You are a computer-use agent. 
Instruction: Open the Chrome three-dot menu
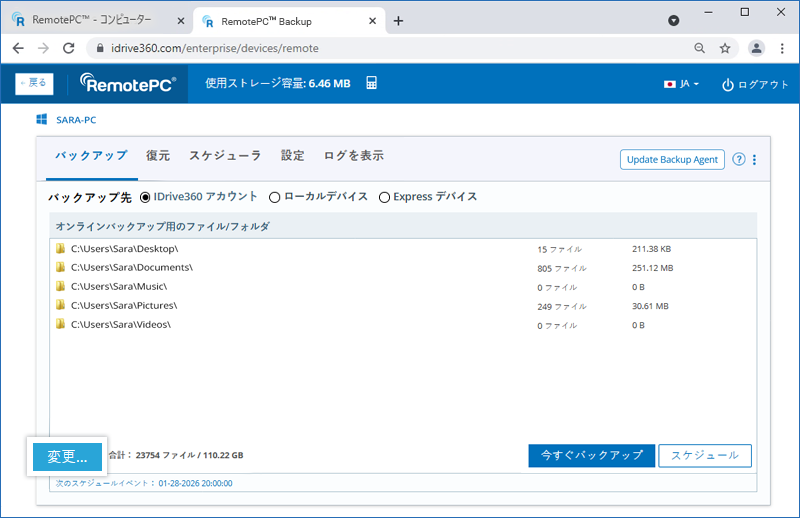click(782, 48)
